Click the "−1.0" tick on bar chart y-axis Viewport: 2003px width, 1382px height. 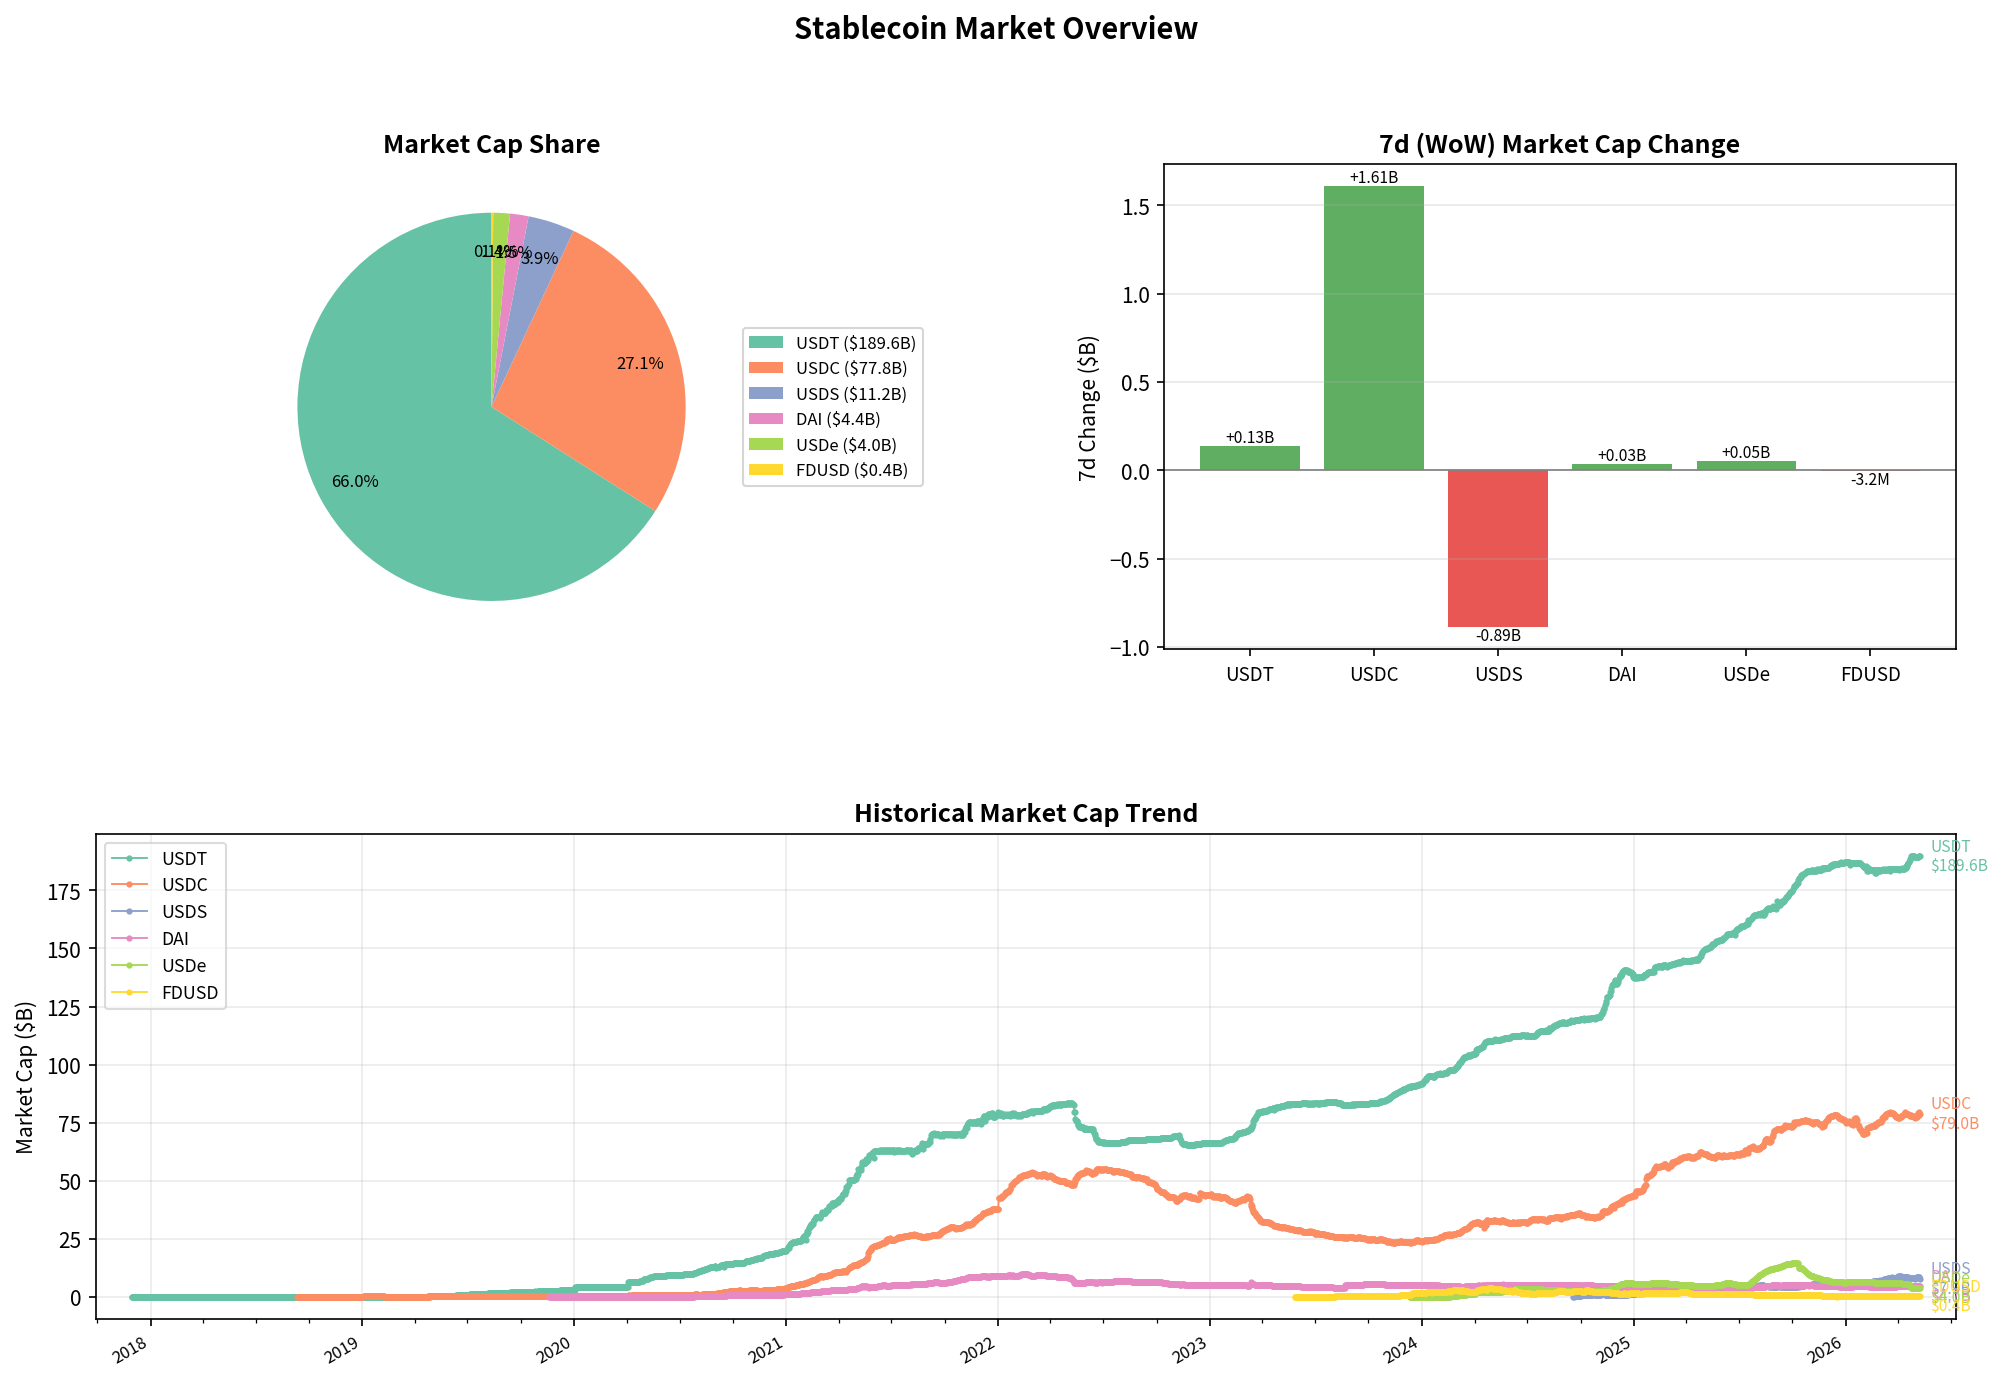tap(1129, 648)
